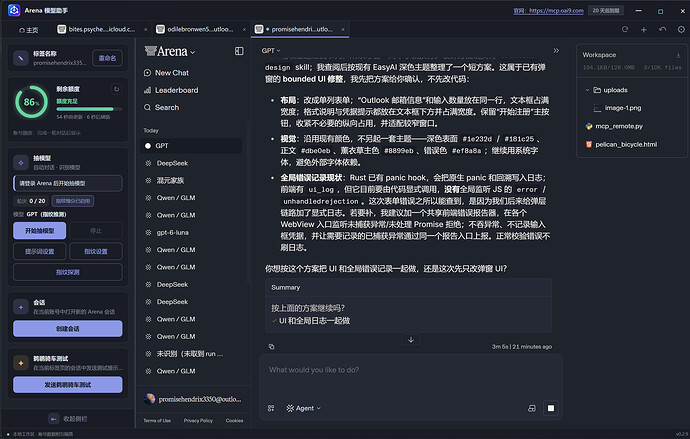Add a new tab with plus icon
The image size is (690, 439).
click(644, 29)
